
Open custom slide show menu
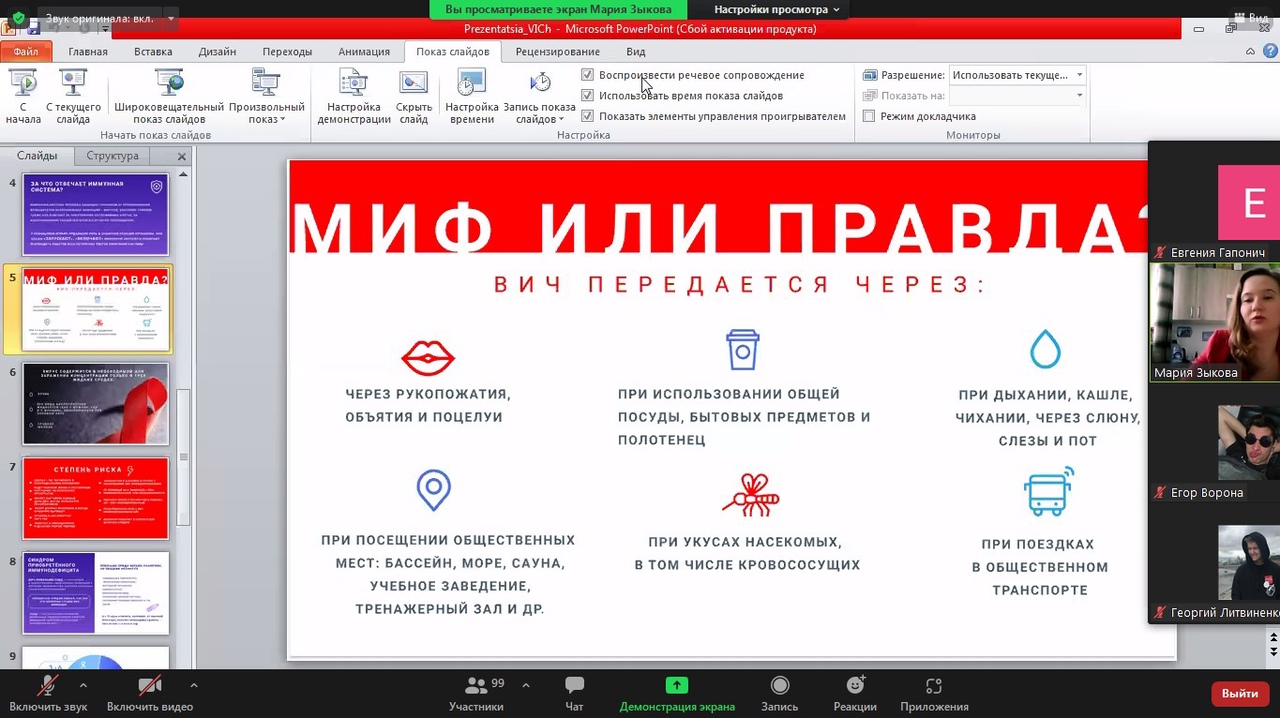point(266,97)
